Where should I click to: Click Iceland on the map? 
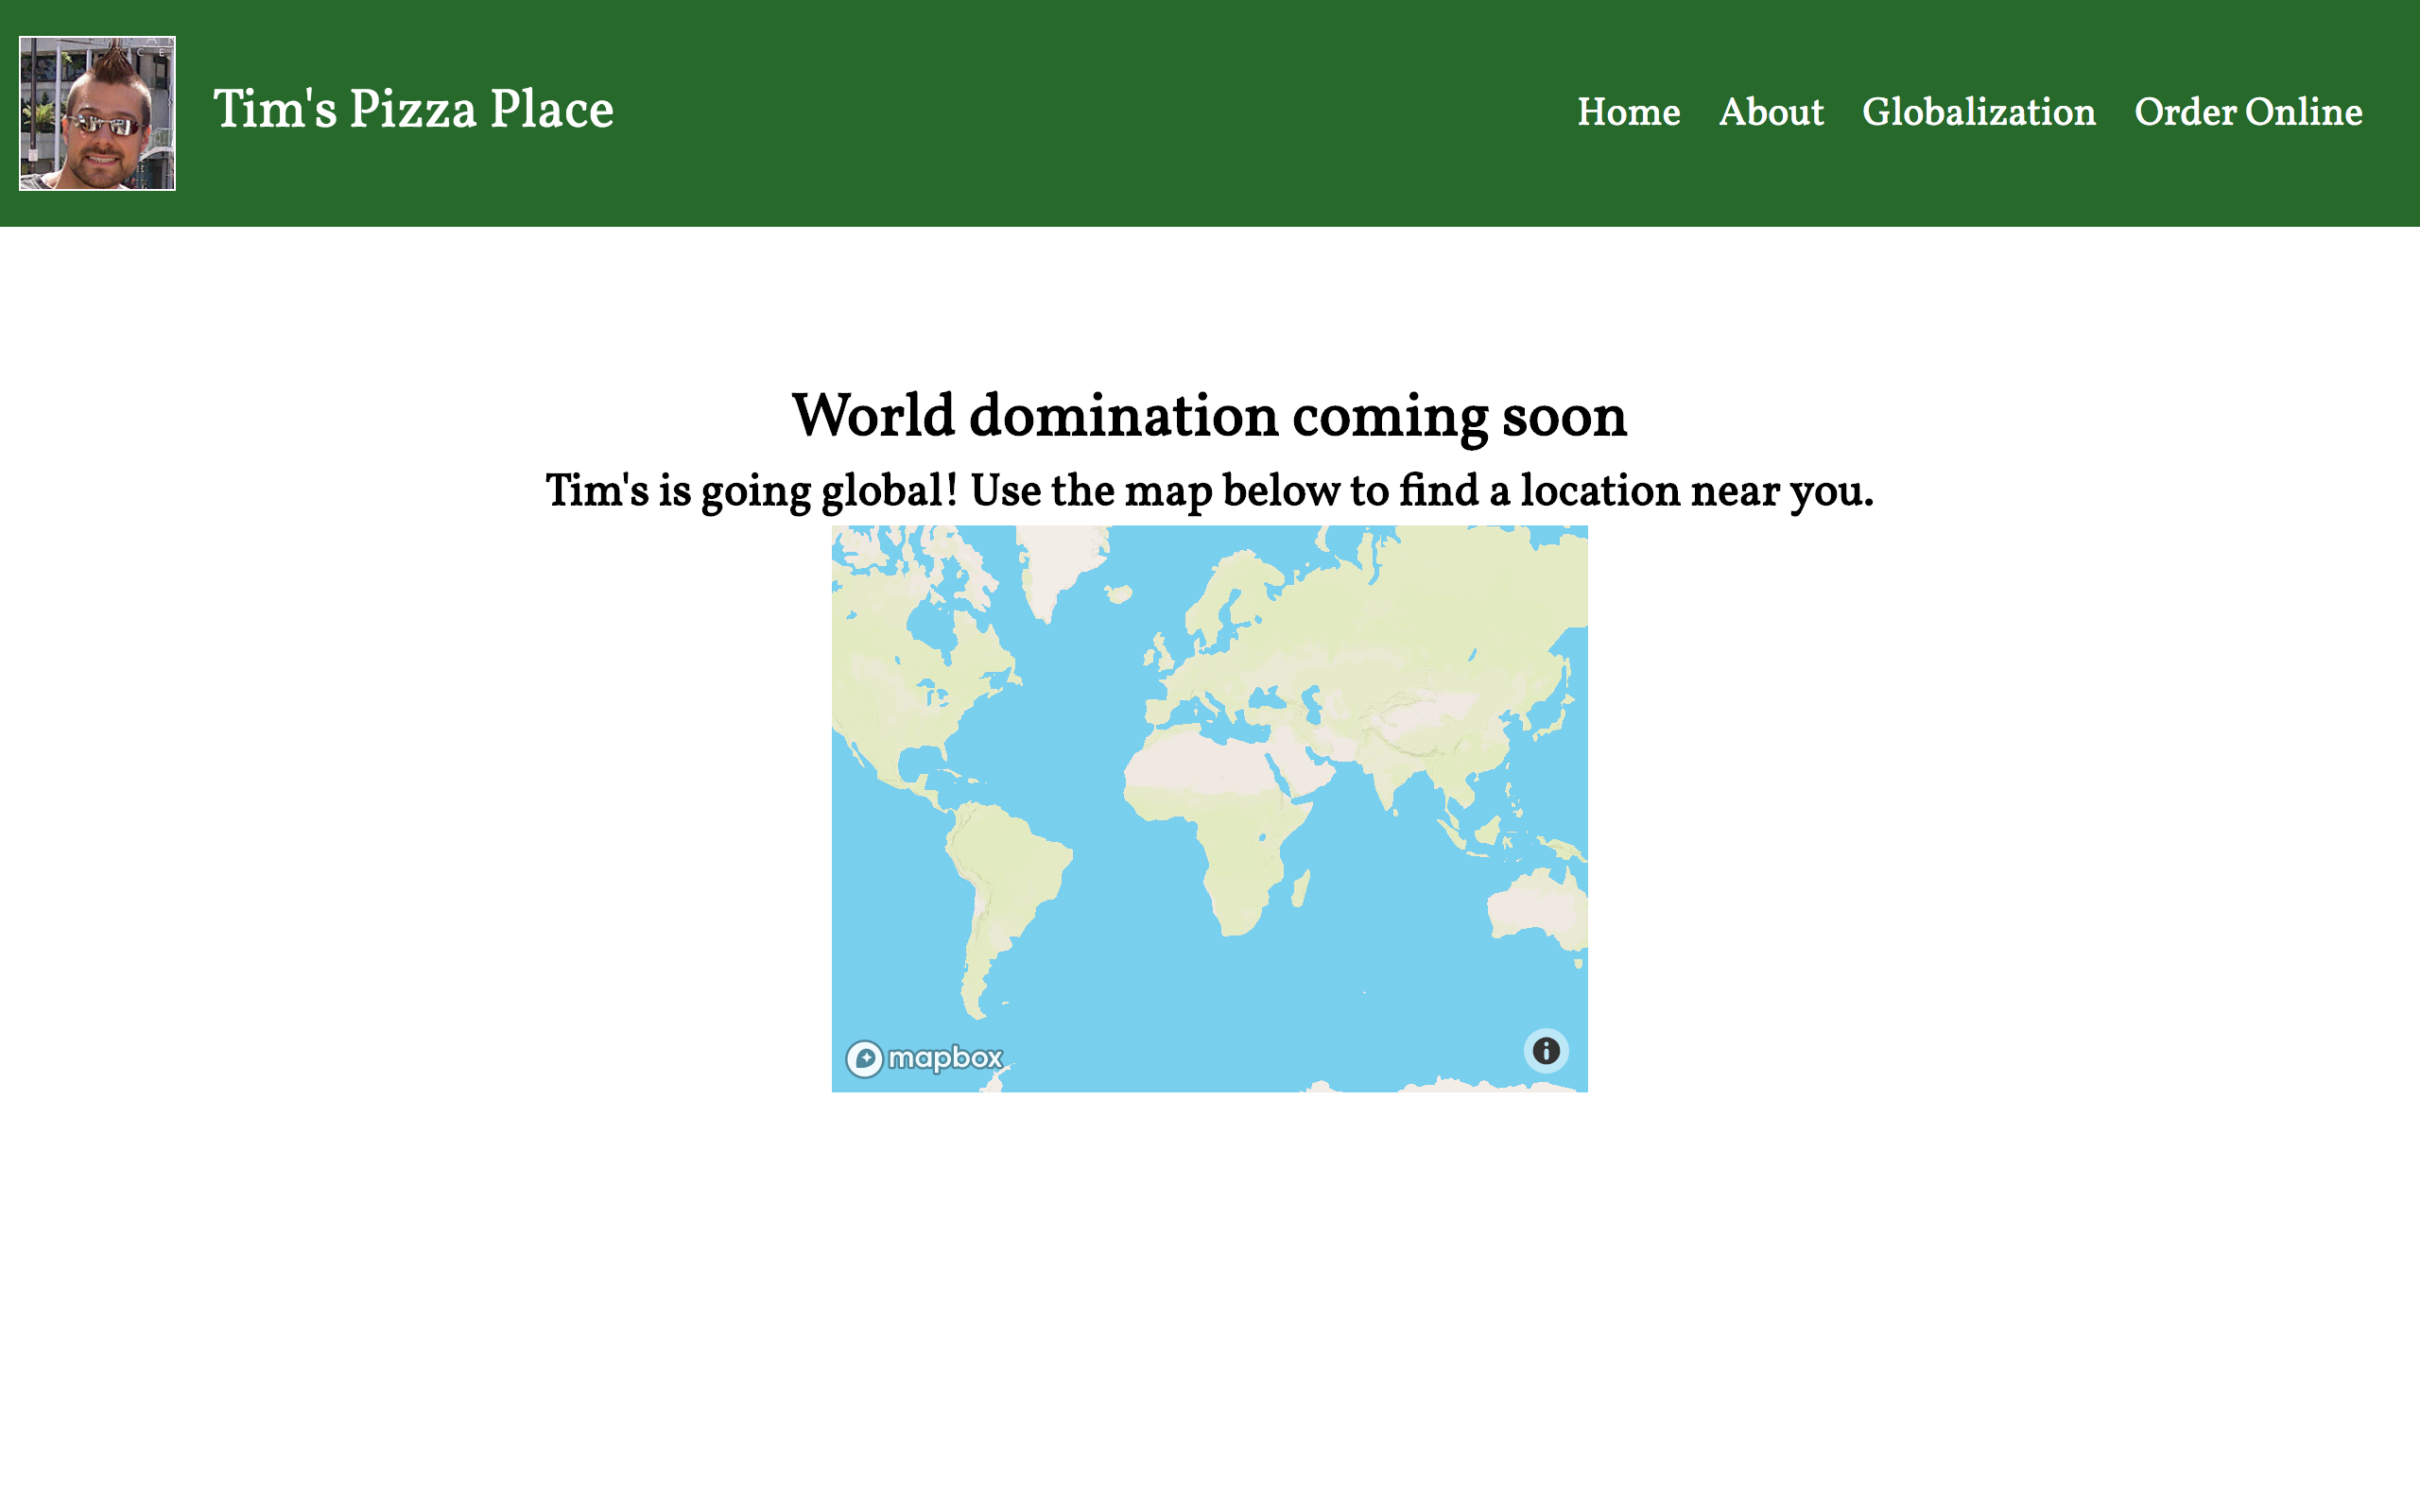pos(1119,594)
